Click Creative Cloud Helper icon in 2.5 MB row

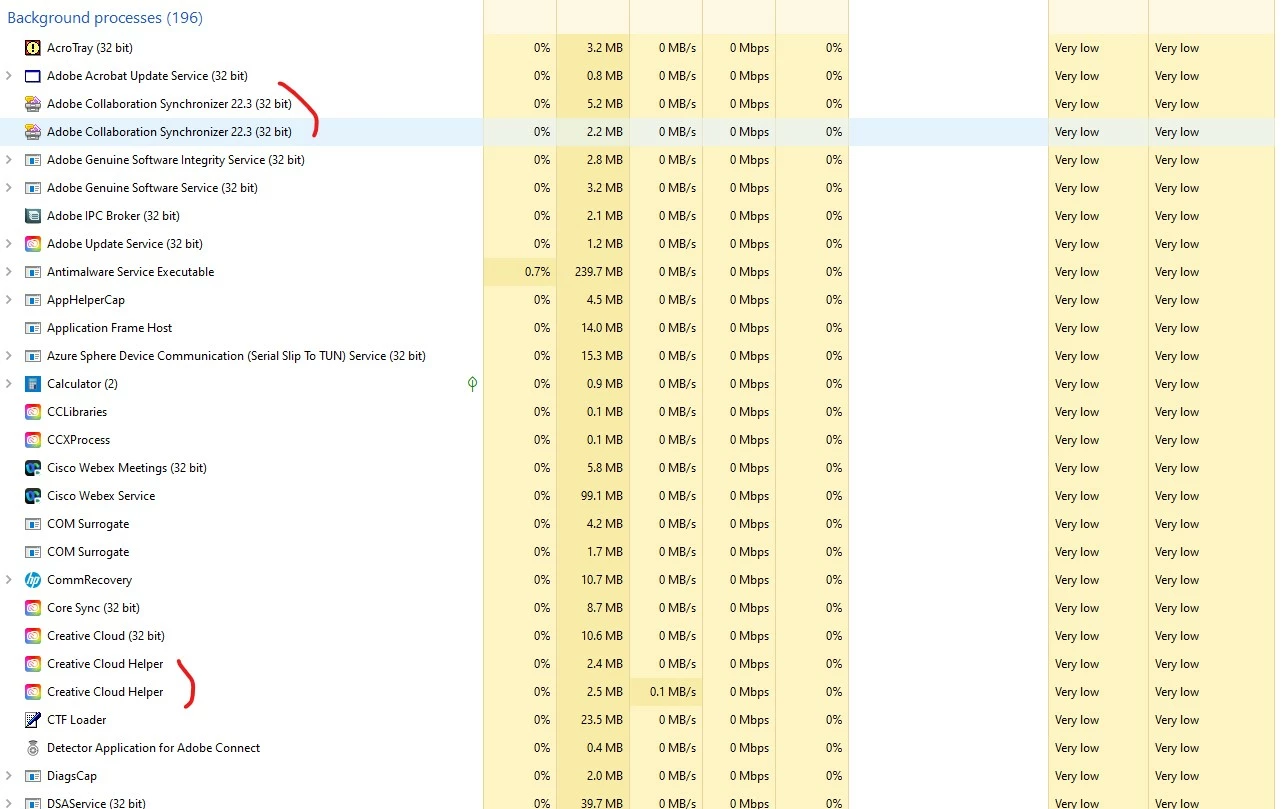(x=32, y=692)
